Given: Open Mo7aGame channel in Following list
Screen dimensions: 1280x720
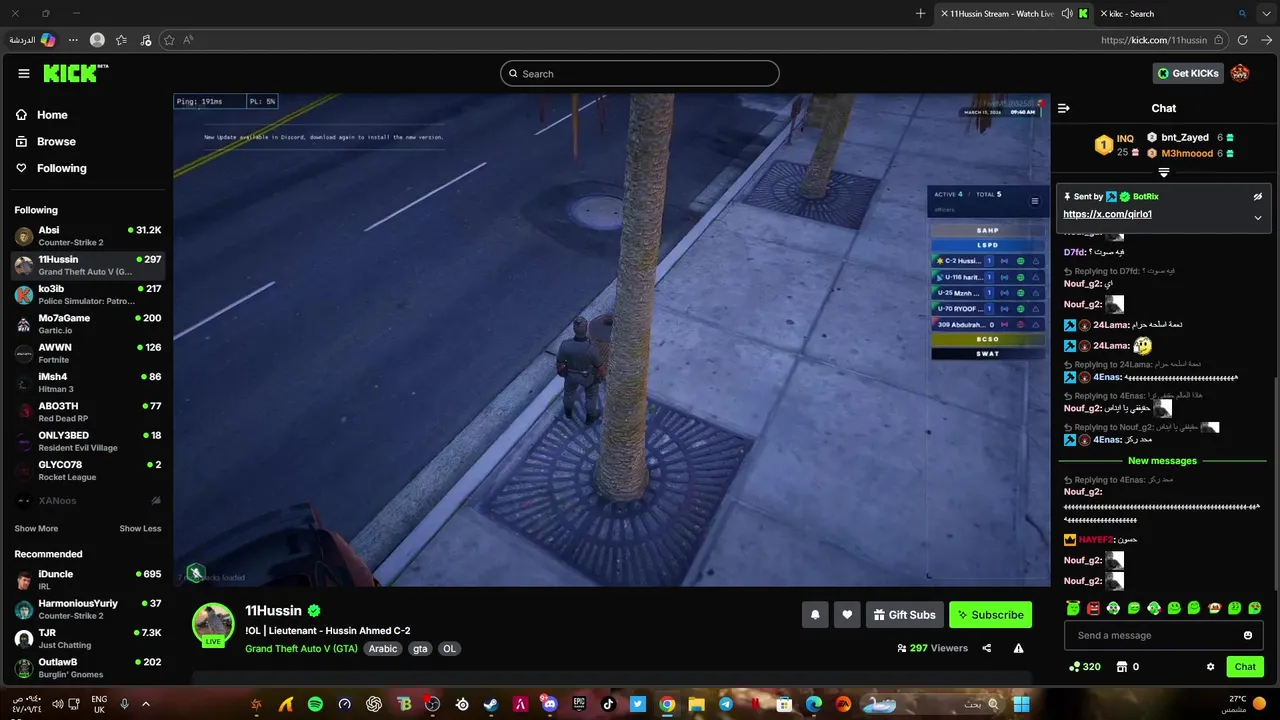Looking at the screenshot, I should point(88,324).
